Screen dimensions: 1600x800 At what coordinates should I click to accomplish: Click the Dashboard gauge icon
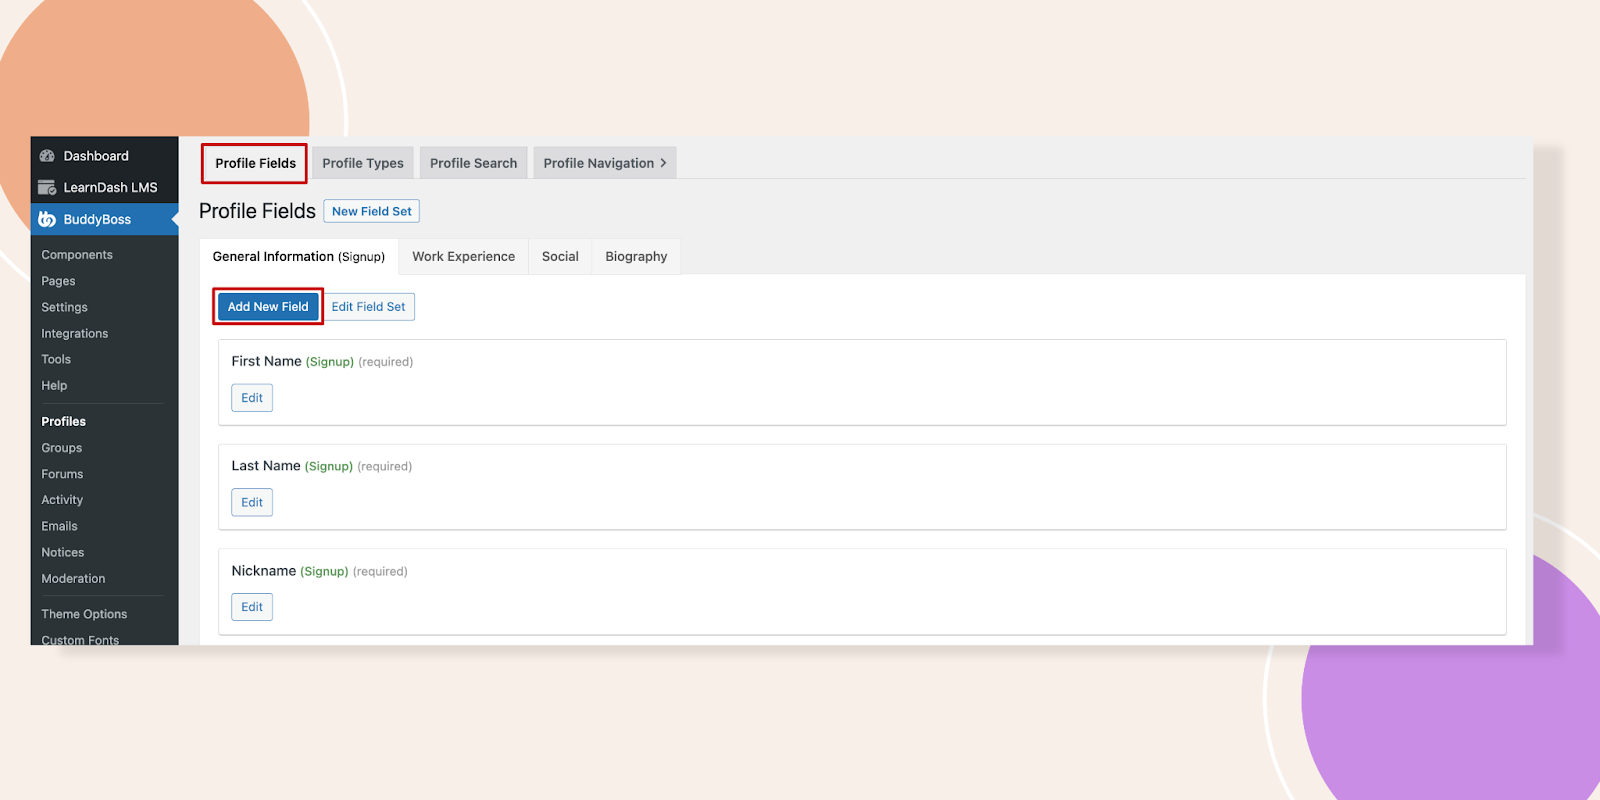point(47,156)
